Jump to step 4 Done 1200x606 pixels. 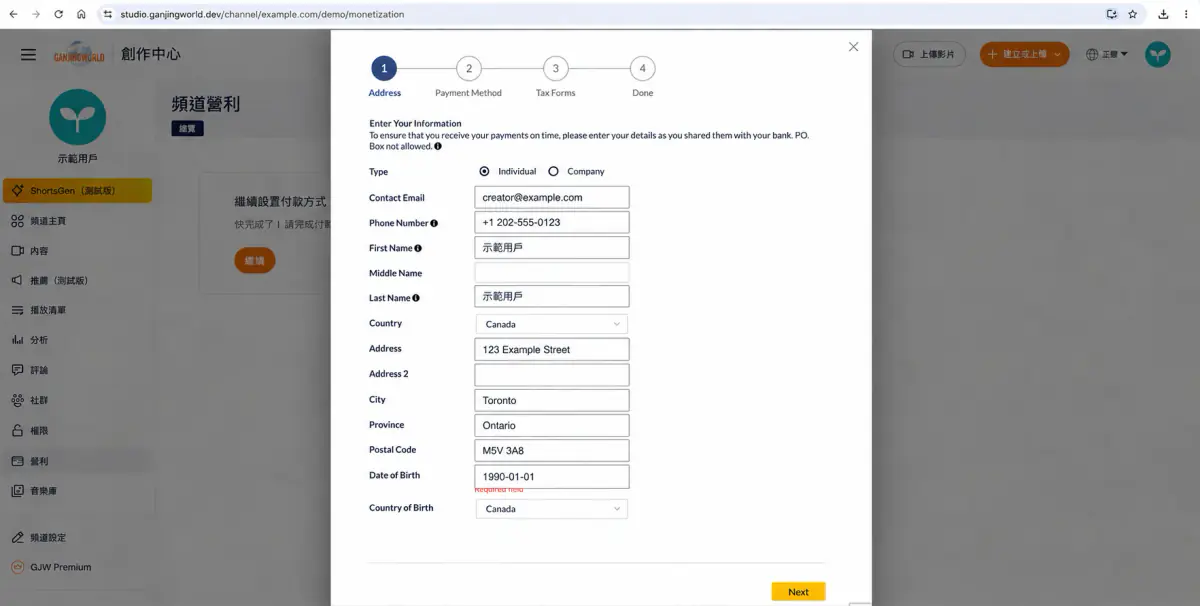pos(642,69)
